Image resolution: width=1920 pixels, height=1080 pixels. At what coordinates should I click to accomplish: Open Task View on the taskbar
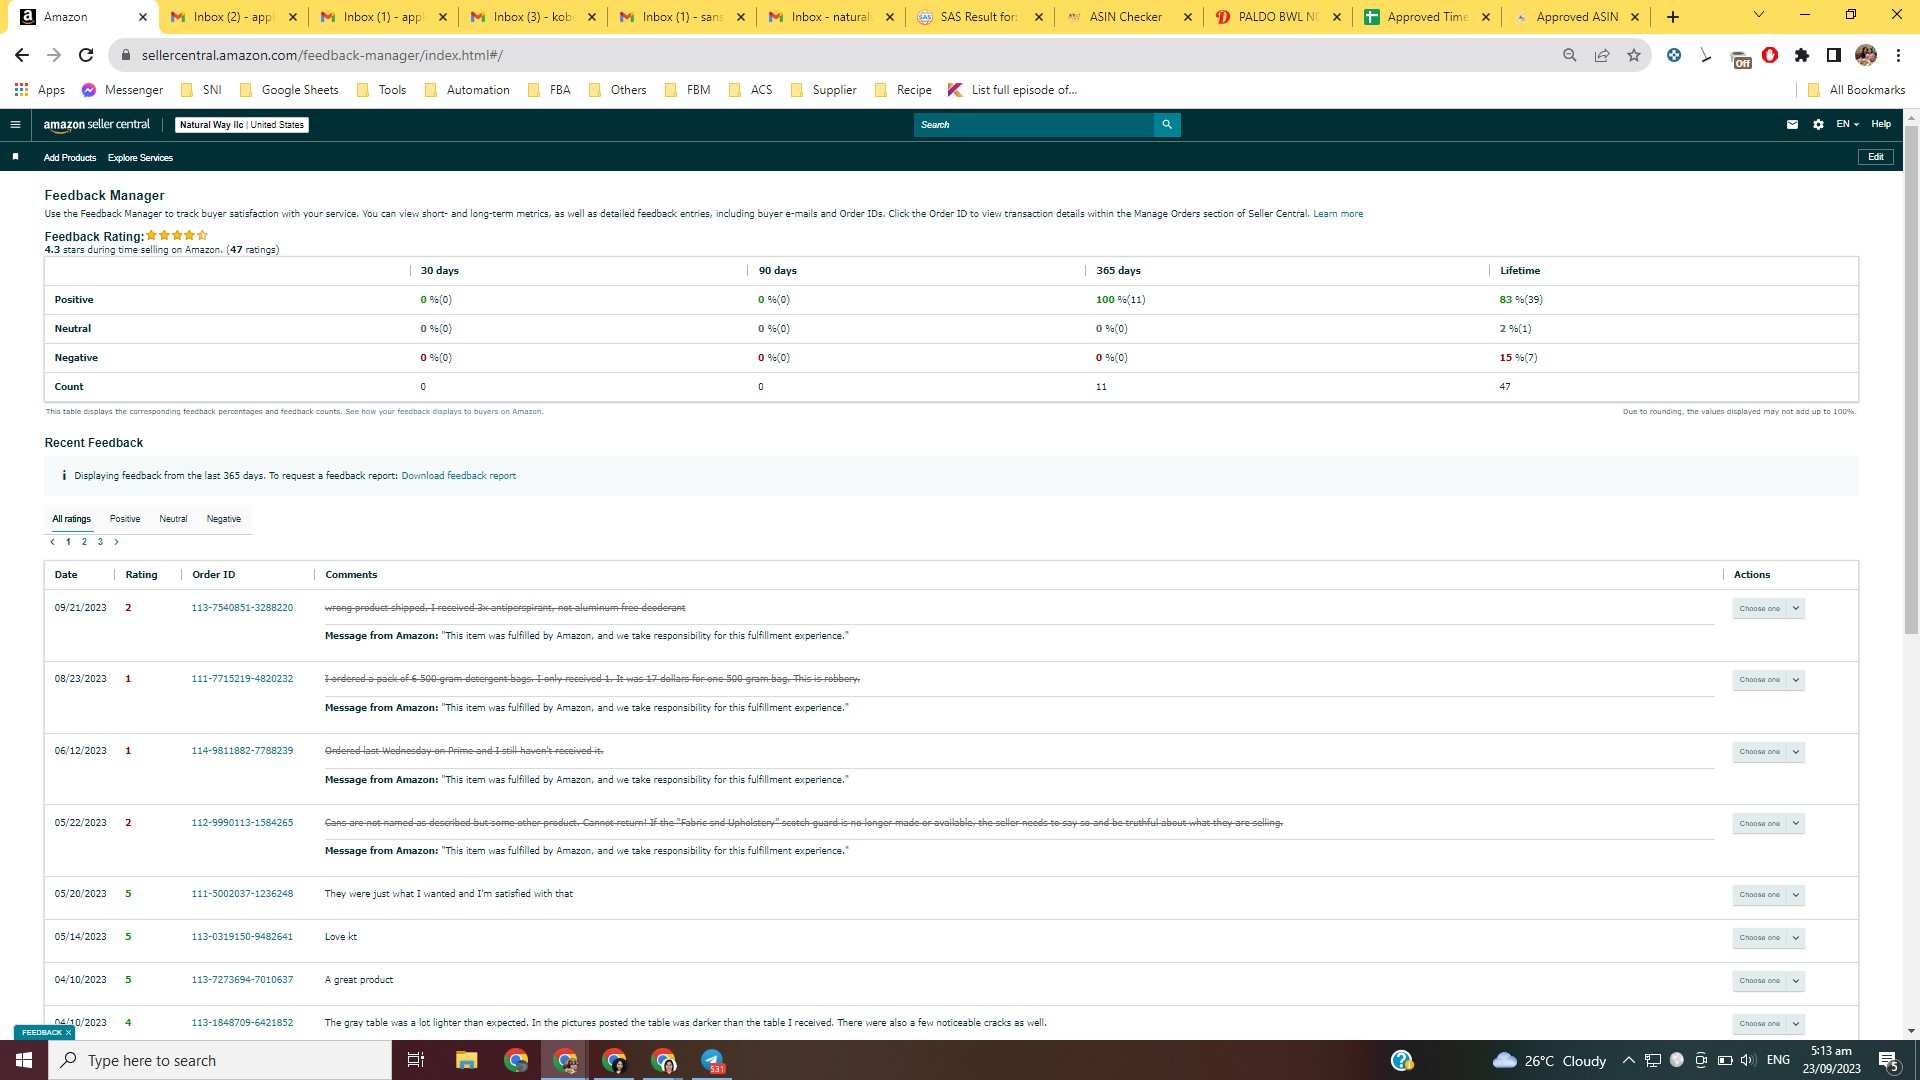click(416, 1060)
